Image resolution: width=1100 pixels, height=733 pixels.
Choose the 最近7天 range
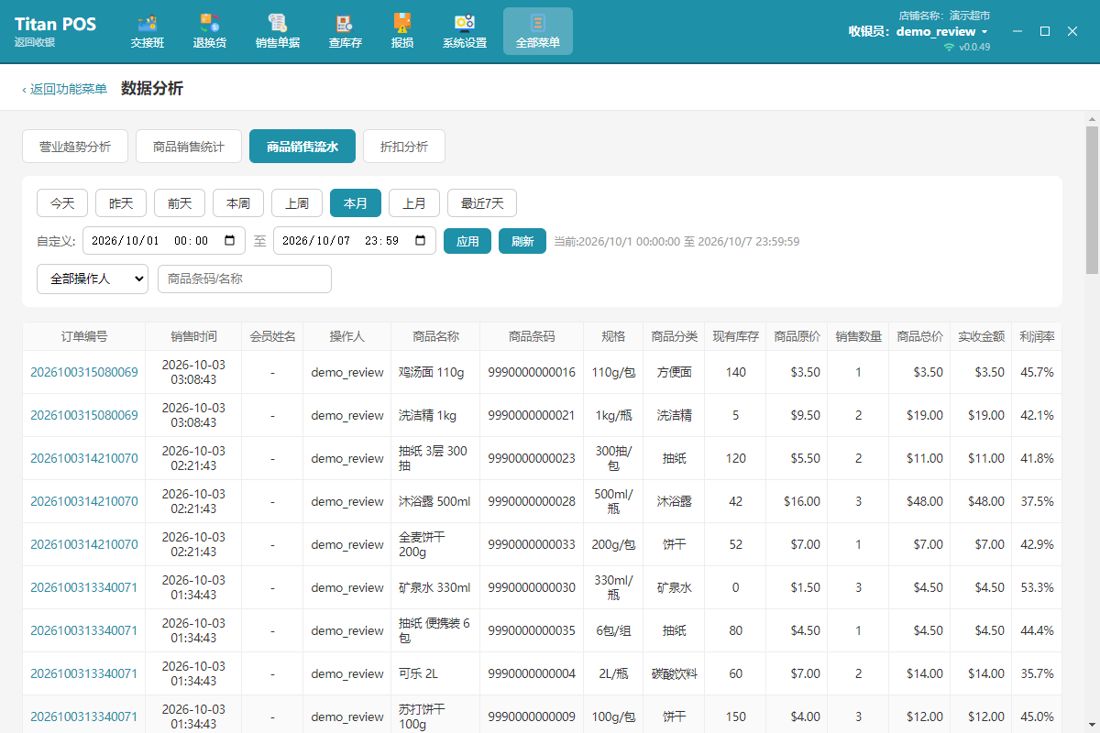pyautogui.click(x=482, y=203)
